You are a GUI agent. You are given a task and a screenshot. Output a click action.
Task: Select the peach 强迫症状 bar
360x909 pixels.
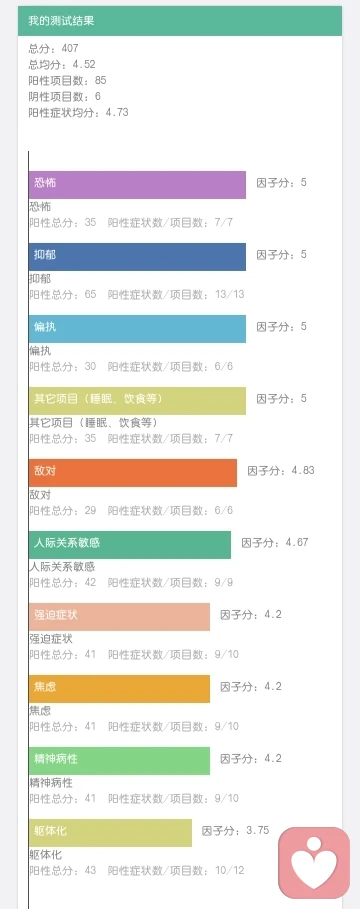pos(119,617)
